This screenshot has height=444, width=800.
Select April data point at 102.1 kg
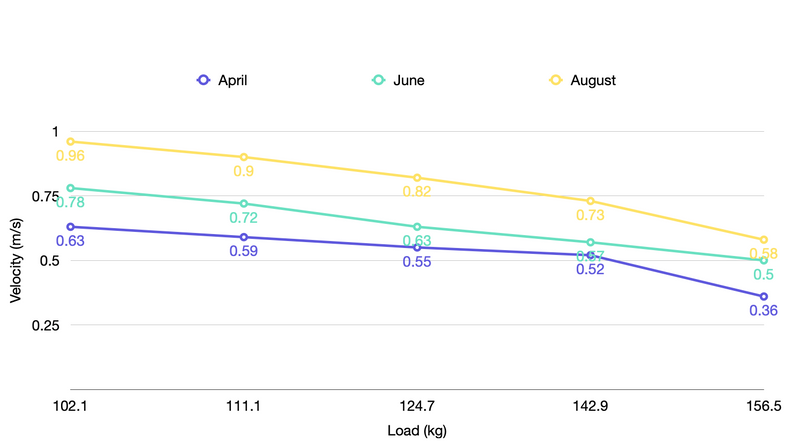70,227
